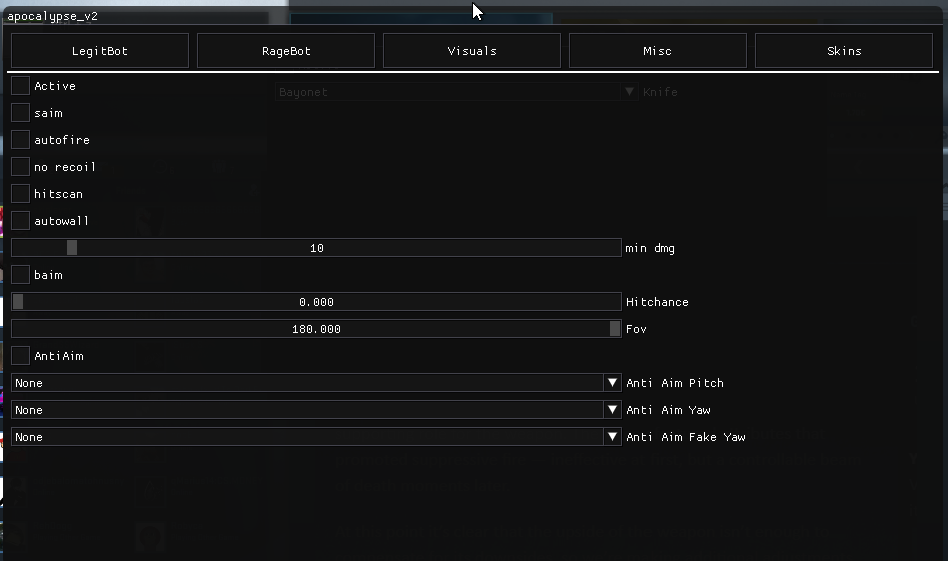This screenshot has height=561, width=948.
Task: Switch to the LegitBot tab
Action: point(100,51)
